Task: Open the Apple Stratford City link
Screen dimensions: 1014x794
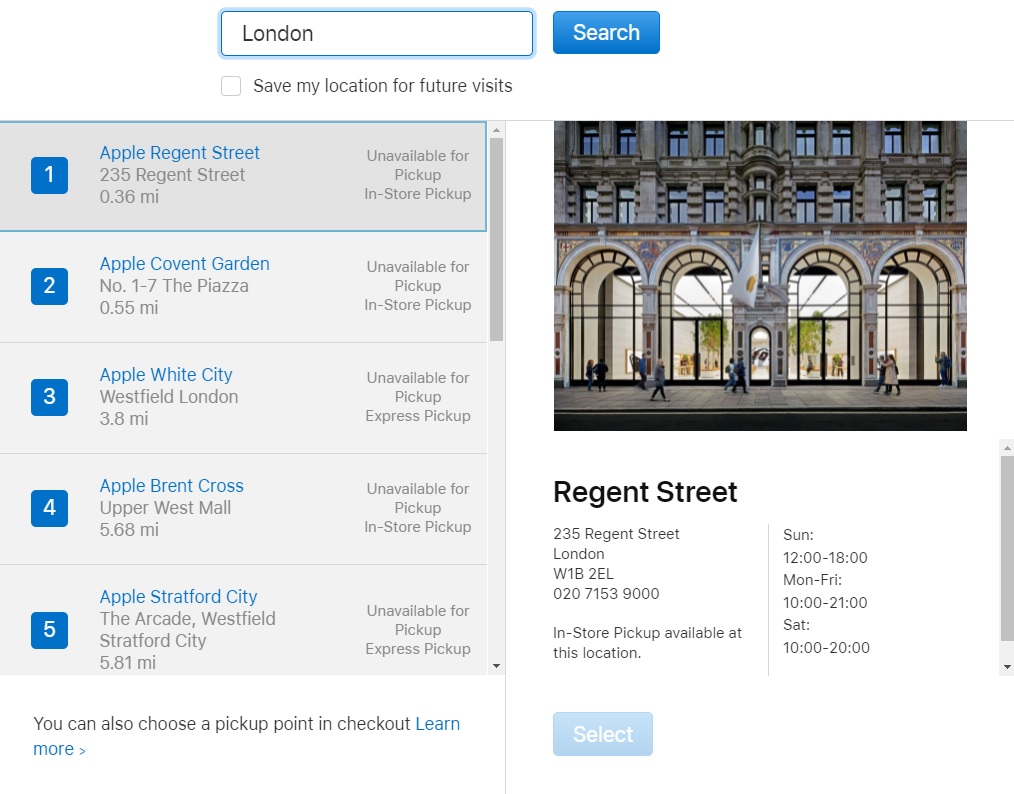Action: 178,596
